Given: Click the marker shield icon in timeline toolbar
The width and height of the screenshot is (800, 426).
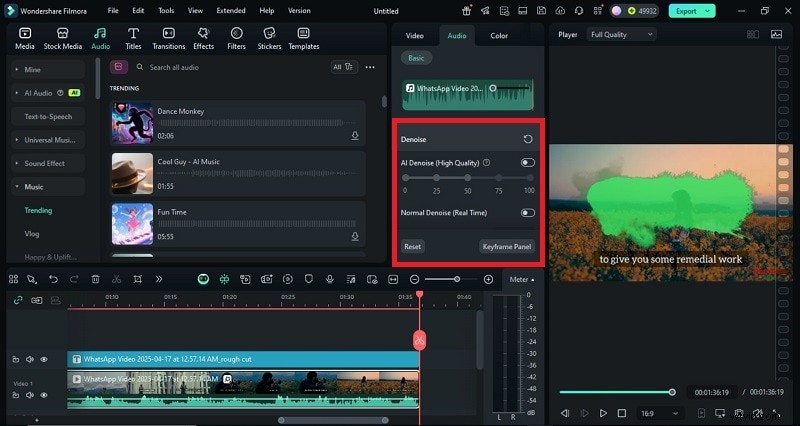Looking at the screenshot, I should point(309,279).
